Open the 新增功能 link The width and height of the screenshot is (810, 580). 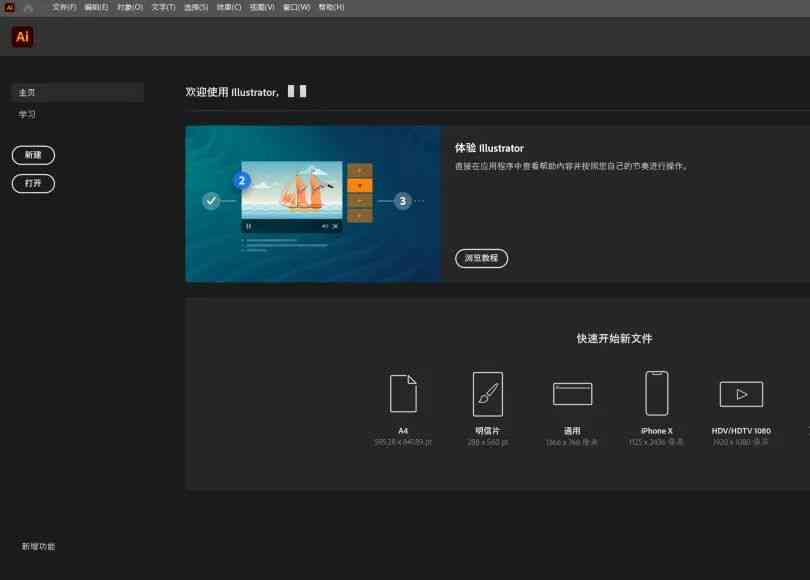38,546
